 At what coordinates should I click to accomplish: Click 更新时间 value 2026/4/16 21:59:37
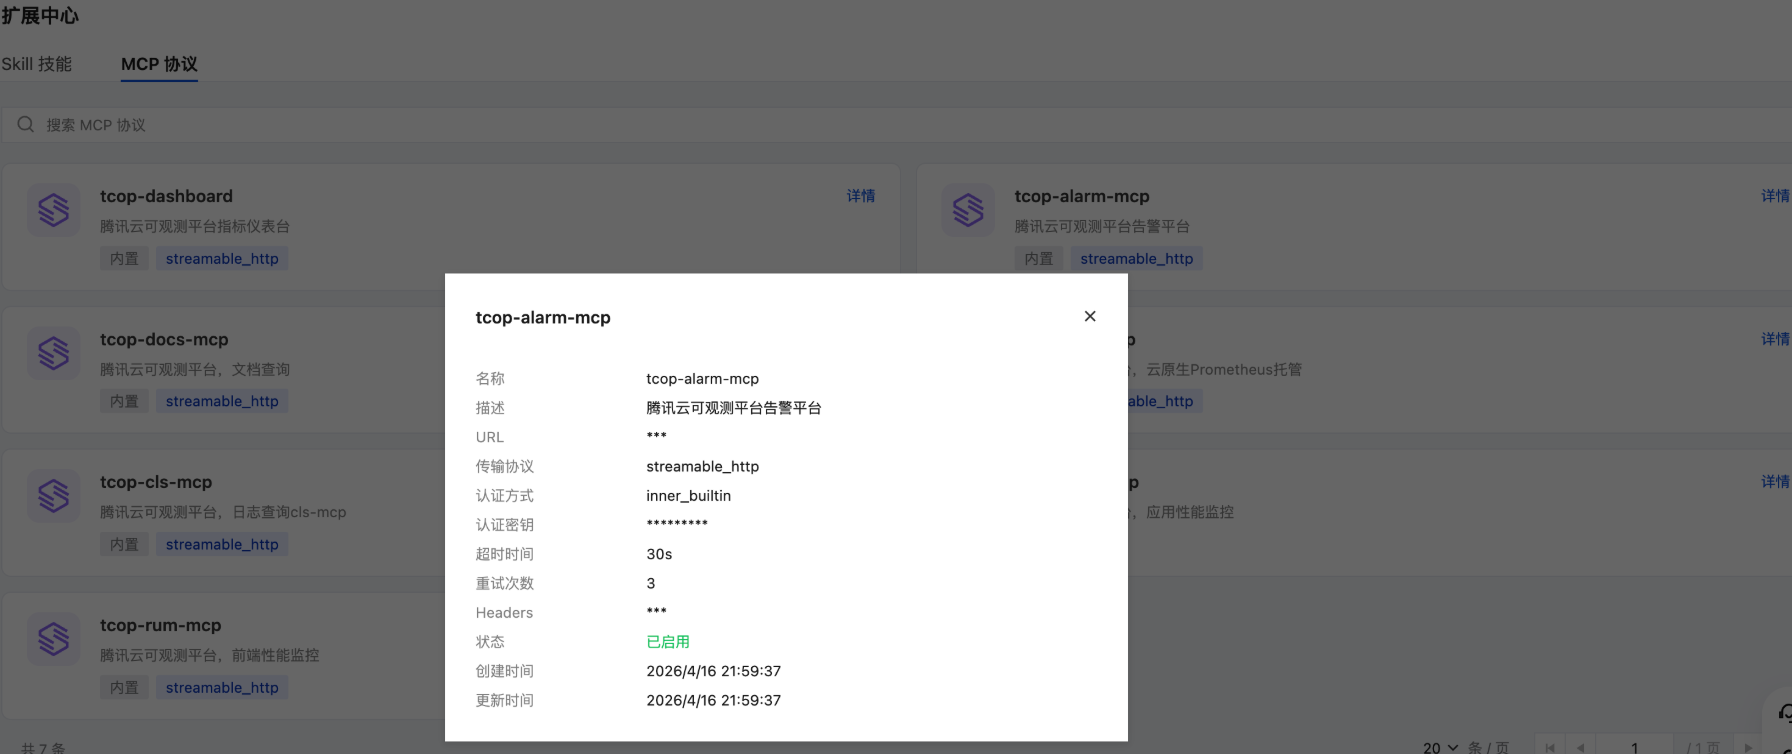pos(713,700)
